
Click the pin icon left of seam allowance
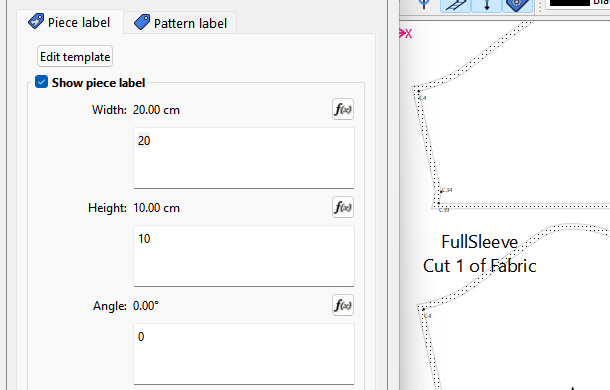(x=424, y=5)
